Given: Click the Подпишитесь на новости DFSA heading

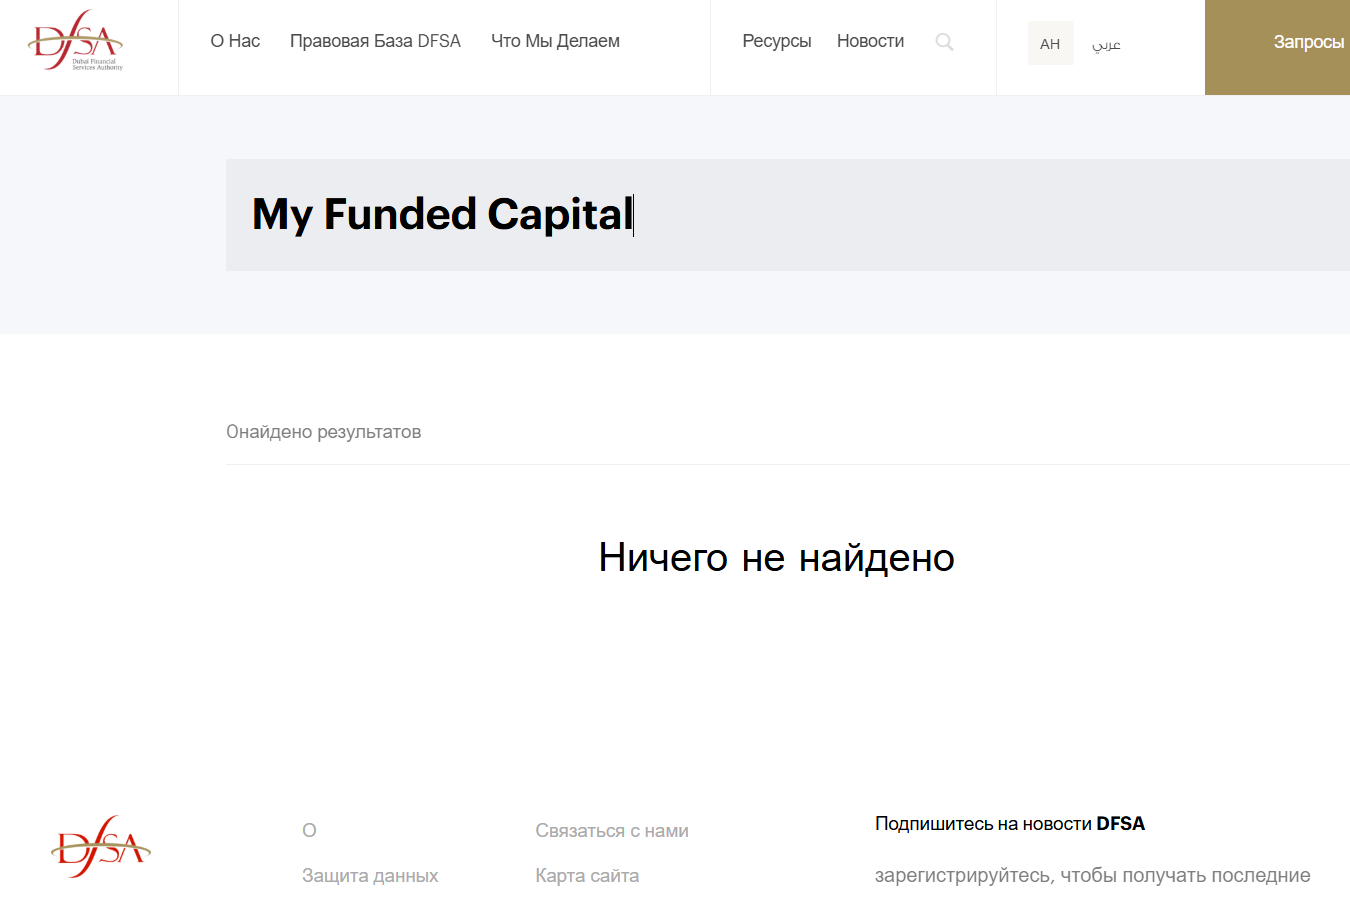Looking at the screenshot, I should [x=1009, y=823].
